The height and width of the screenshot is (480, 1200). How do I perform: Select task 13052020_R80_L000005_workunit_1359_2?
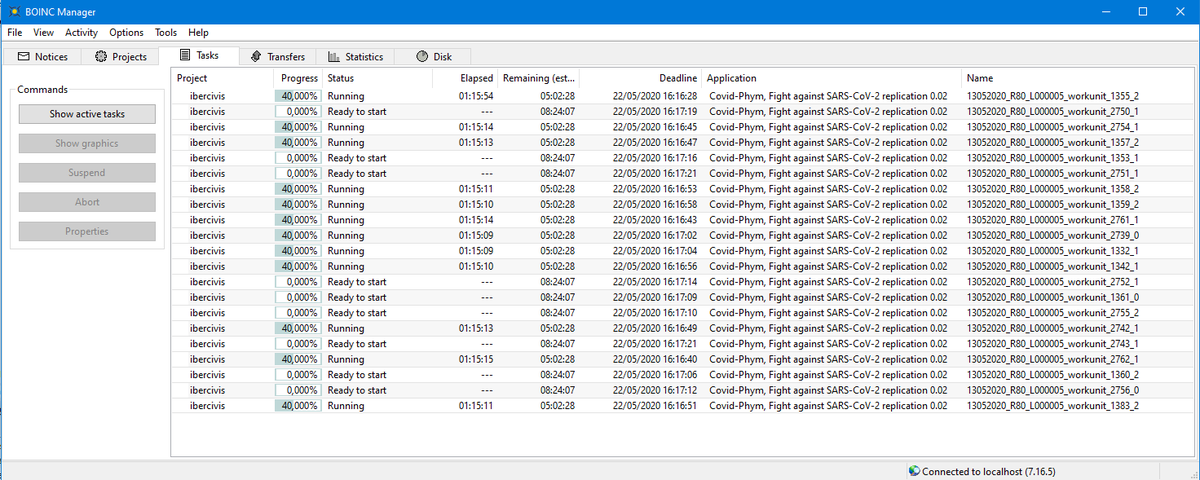pyautogui.click(x=683, y=205)
